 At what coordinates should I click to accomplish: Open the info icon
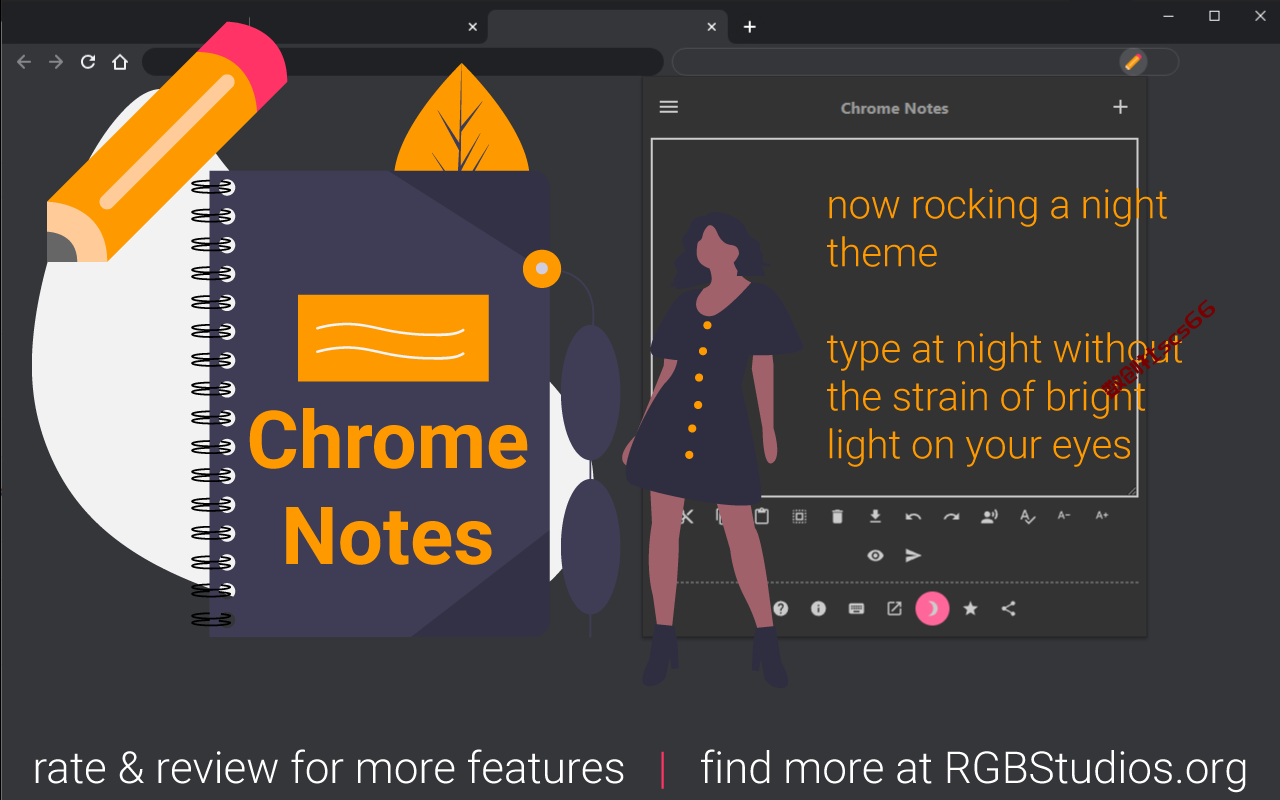[x=818, y=608]
